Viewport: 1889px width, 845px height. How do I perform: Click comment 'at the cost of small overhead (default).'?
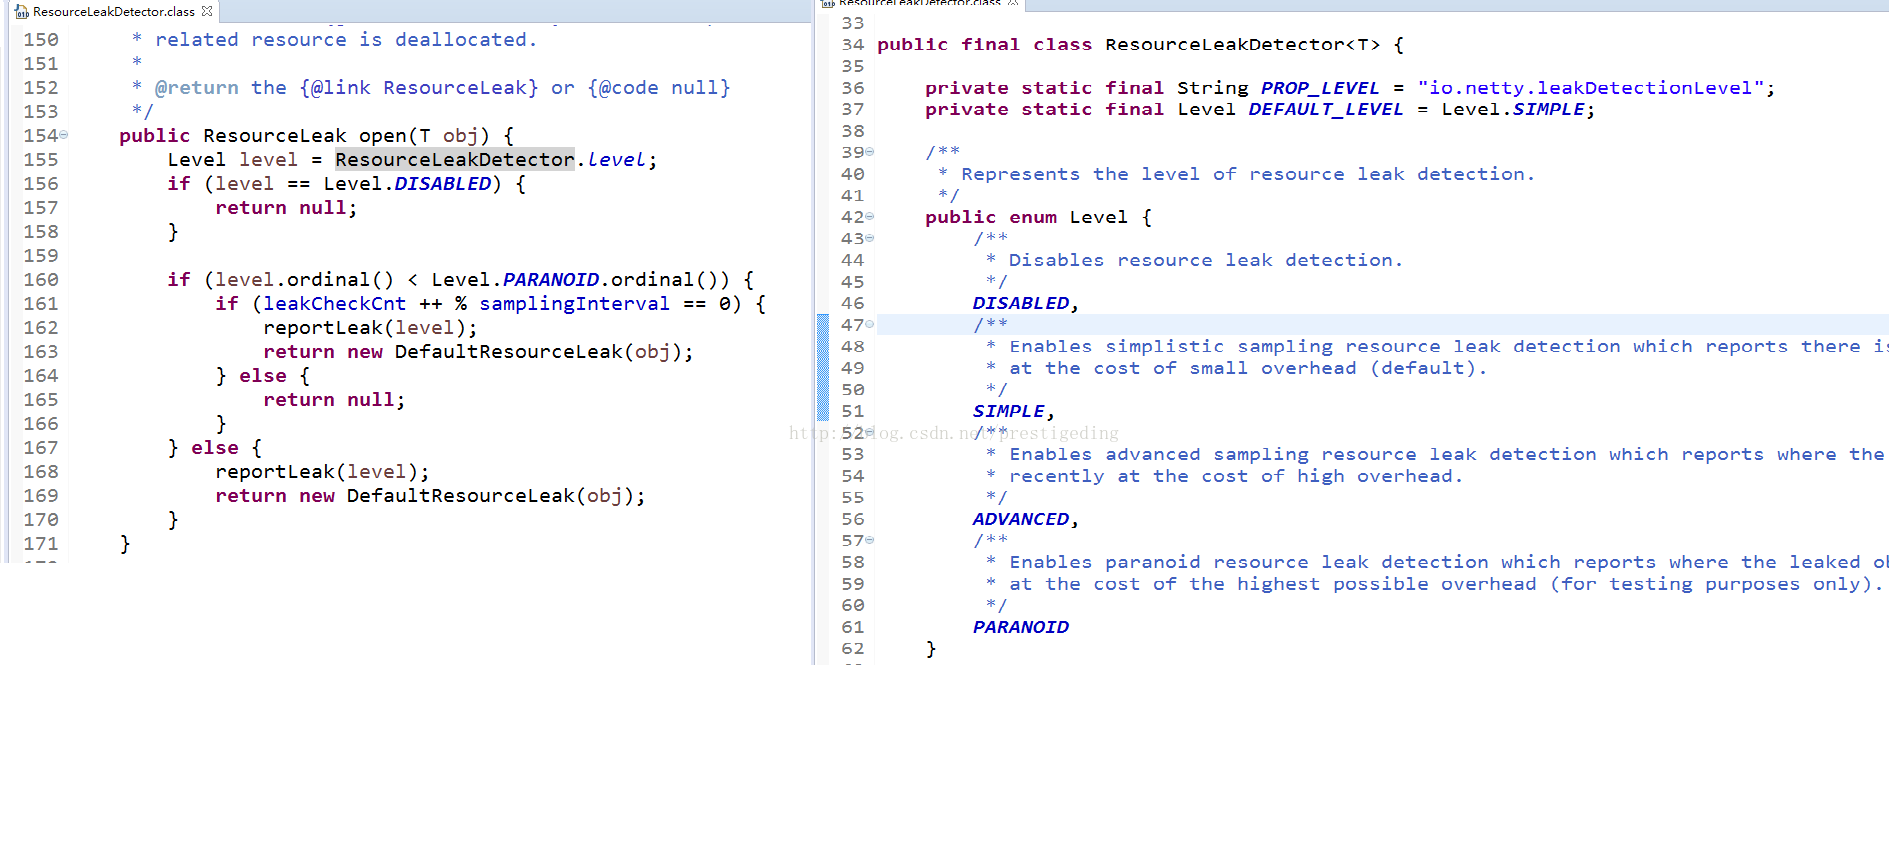[x=1248, y=368]
